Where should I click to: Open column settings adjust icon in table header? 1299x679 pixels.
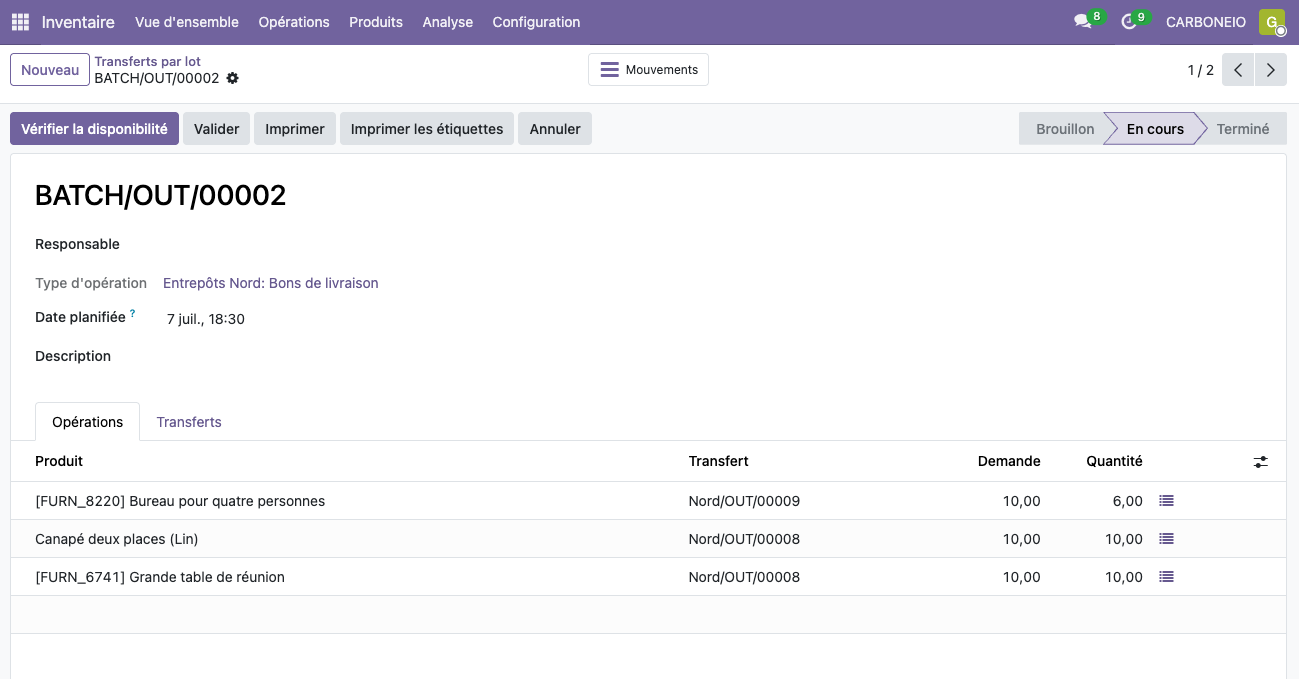click(x=1261, y=462)
